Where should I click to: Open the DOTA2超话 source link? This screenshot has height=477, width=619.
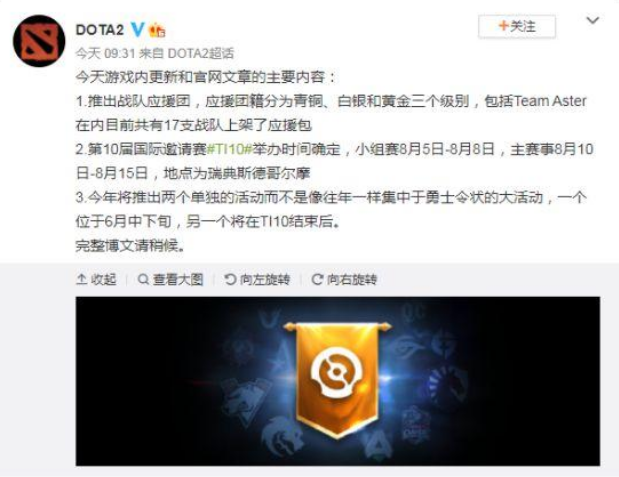pos(201,53)
